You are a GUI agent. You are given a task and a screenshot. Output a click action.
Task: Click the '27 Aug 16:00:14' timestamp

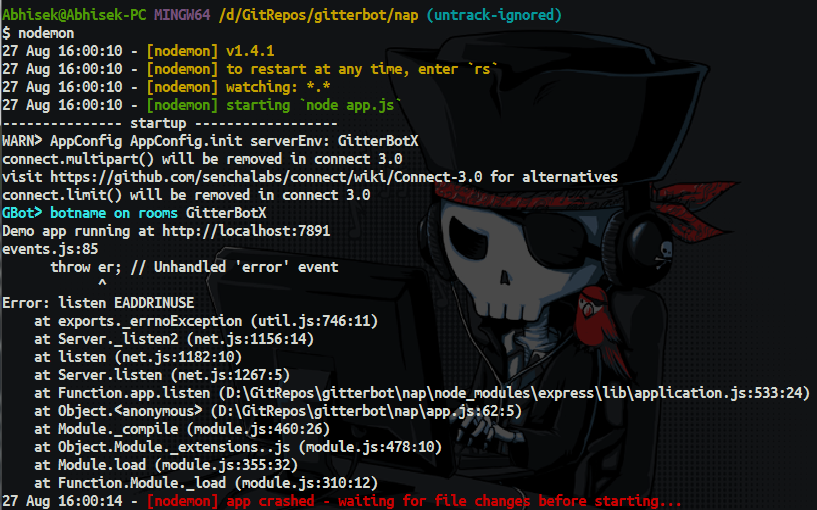pos(62,501)
